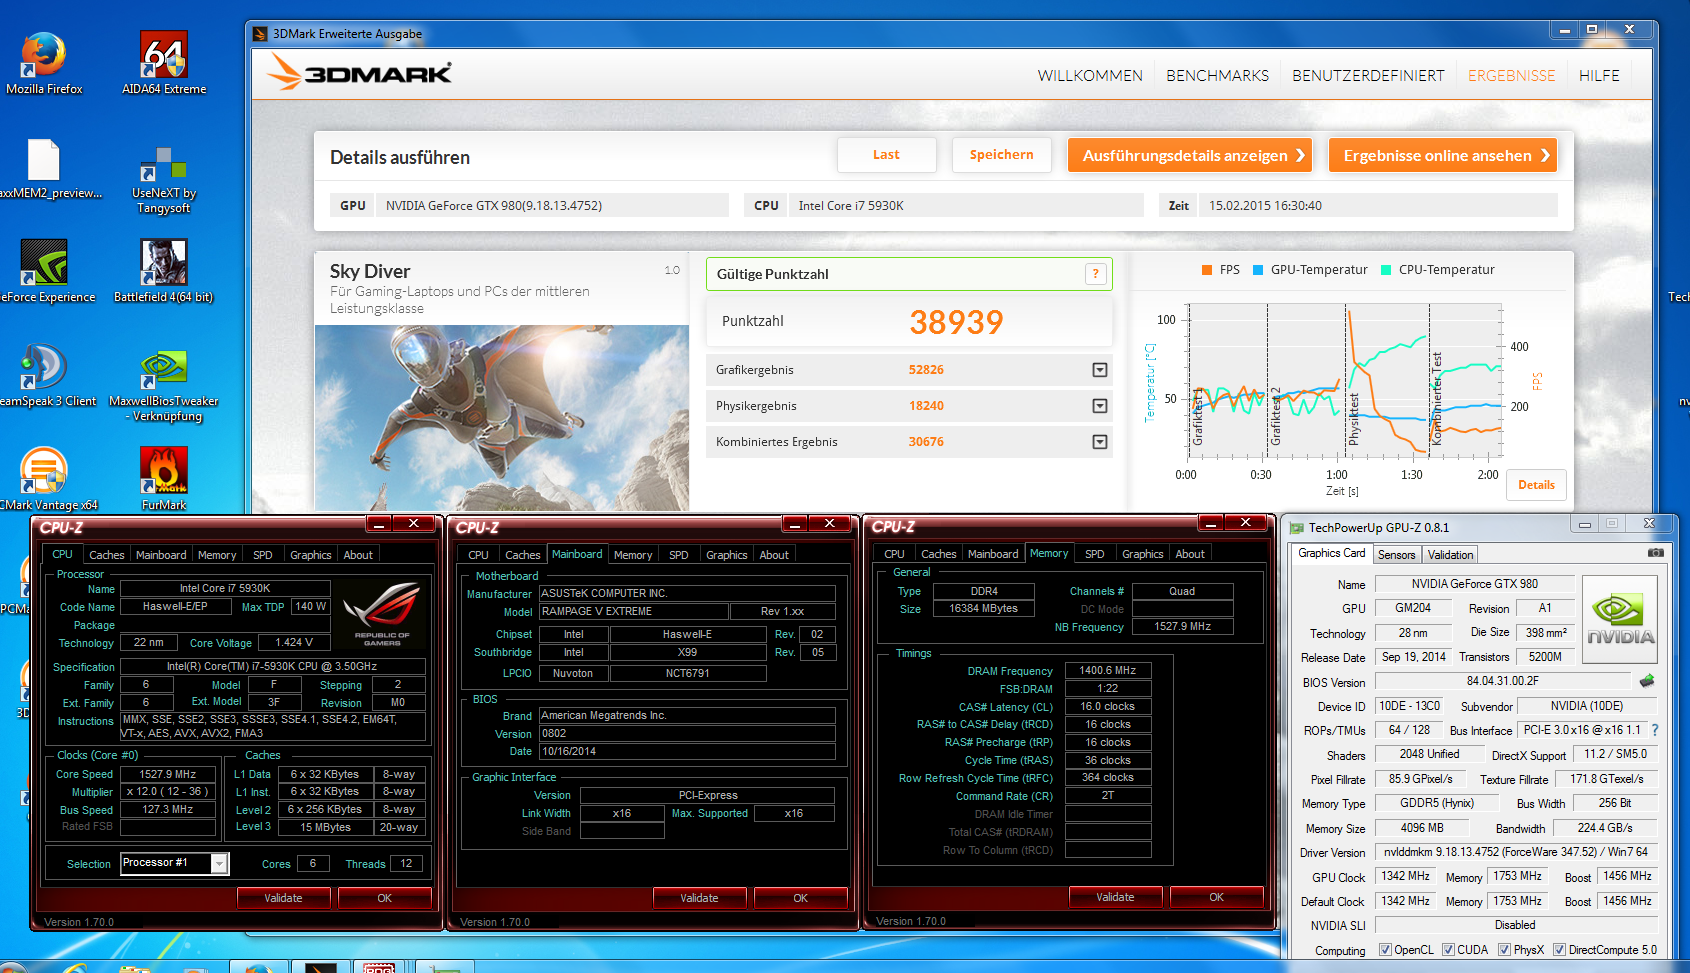The width and height of the screenshot is (1690, 973).
Task: Click the GPU name field in GPU-Z
Action: pyautogui.click(x=1474, y=584)
